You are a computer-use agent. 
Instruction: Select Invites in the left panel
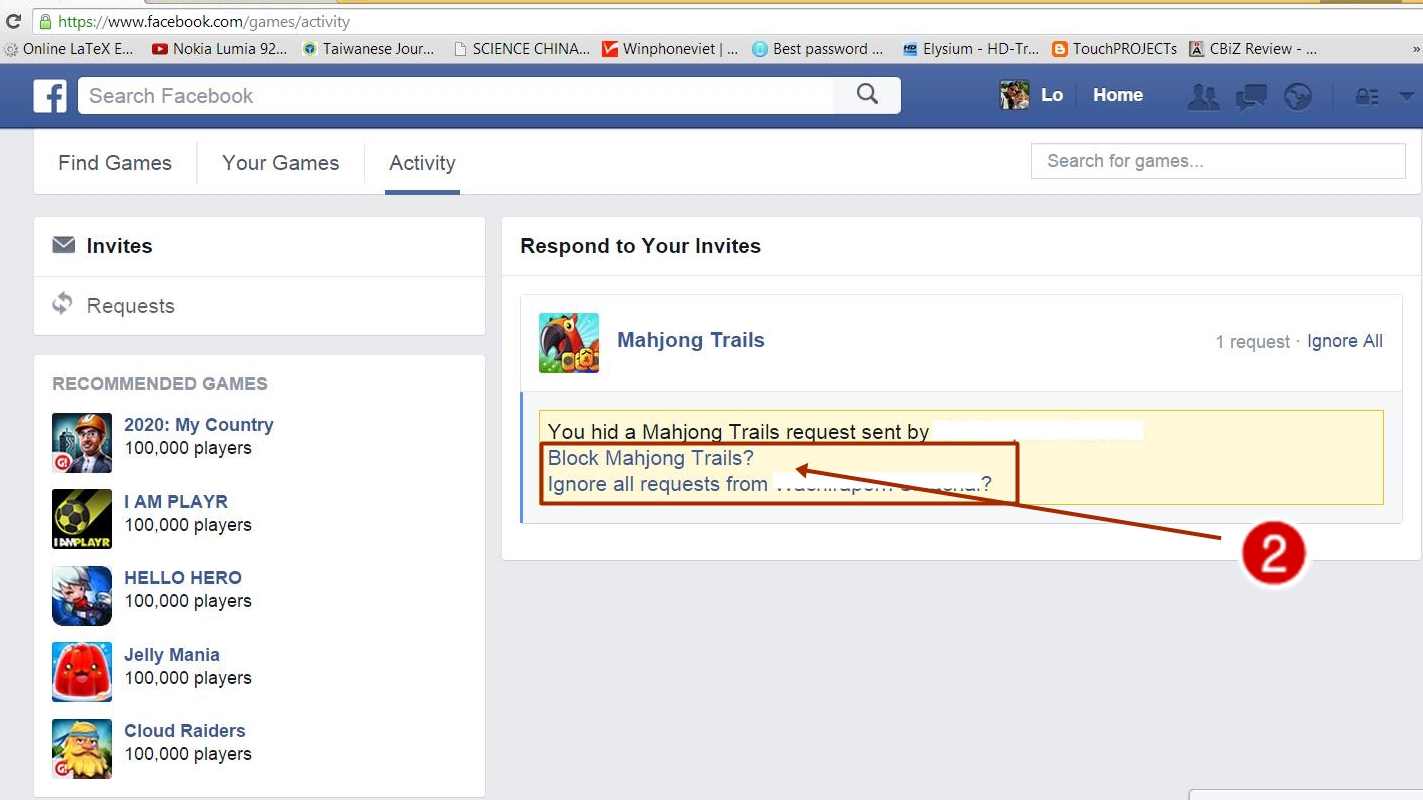coord(259,246)
